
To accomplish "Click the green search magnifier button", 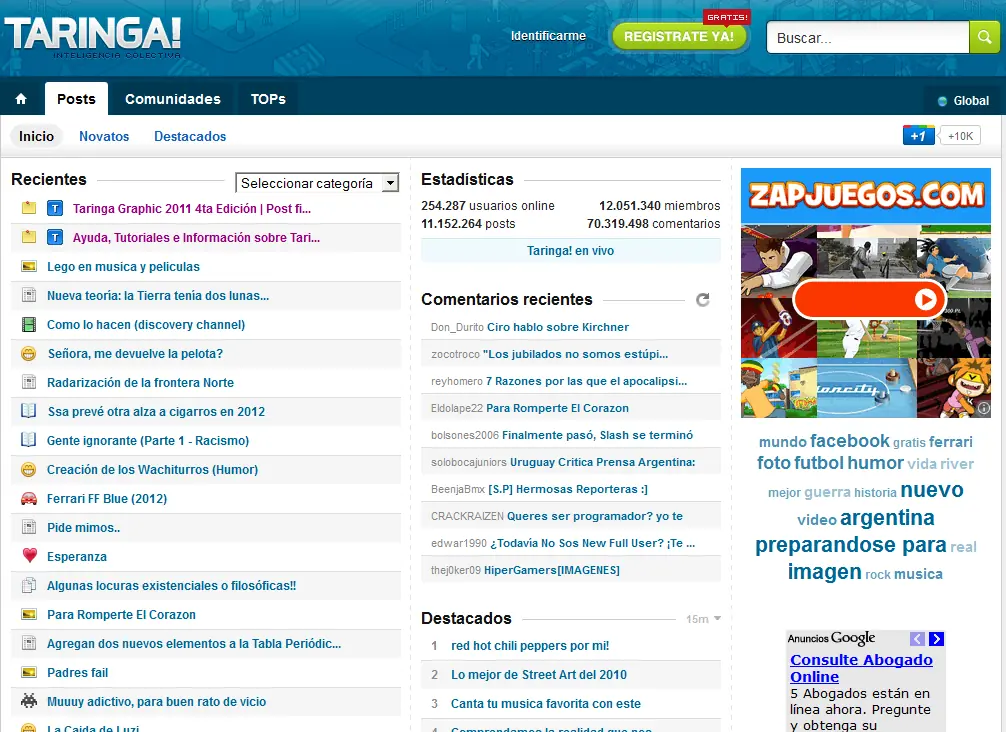I will click(x=984, y=37).
